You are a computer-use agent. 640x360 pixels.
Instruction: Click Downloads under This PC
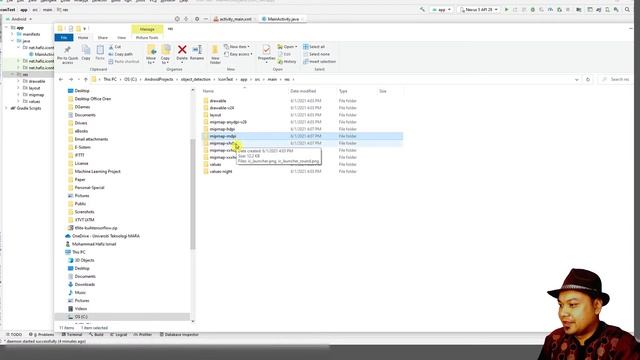point(84,284)
